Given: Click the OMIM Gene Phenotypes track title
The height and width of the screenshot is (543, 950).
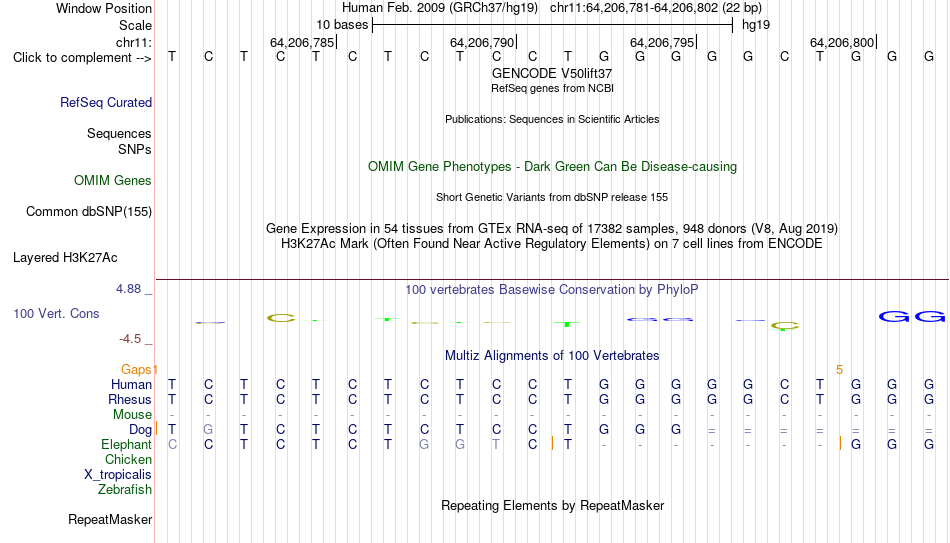Looking at the screenshot, I should coord(552,167).
